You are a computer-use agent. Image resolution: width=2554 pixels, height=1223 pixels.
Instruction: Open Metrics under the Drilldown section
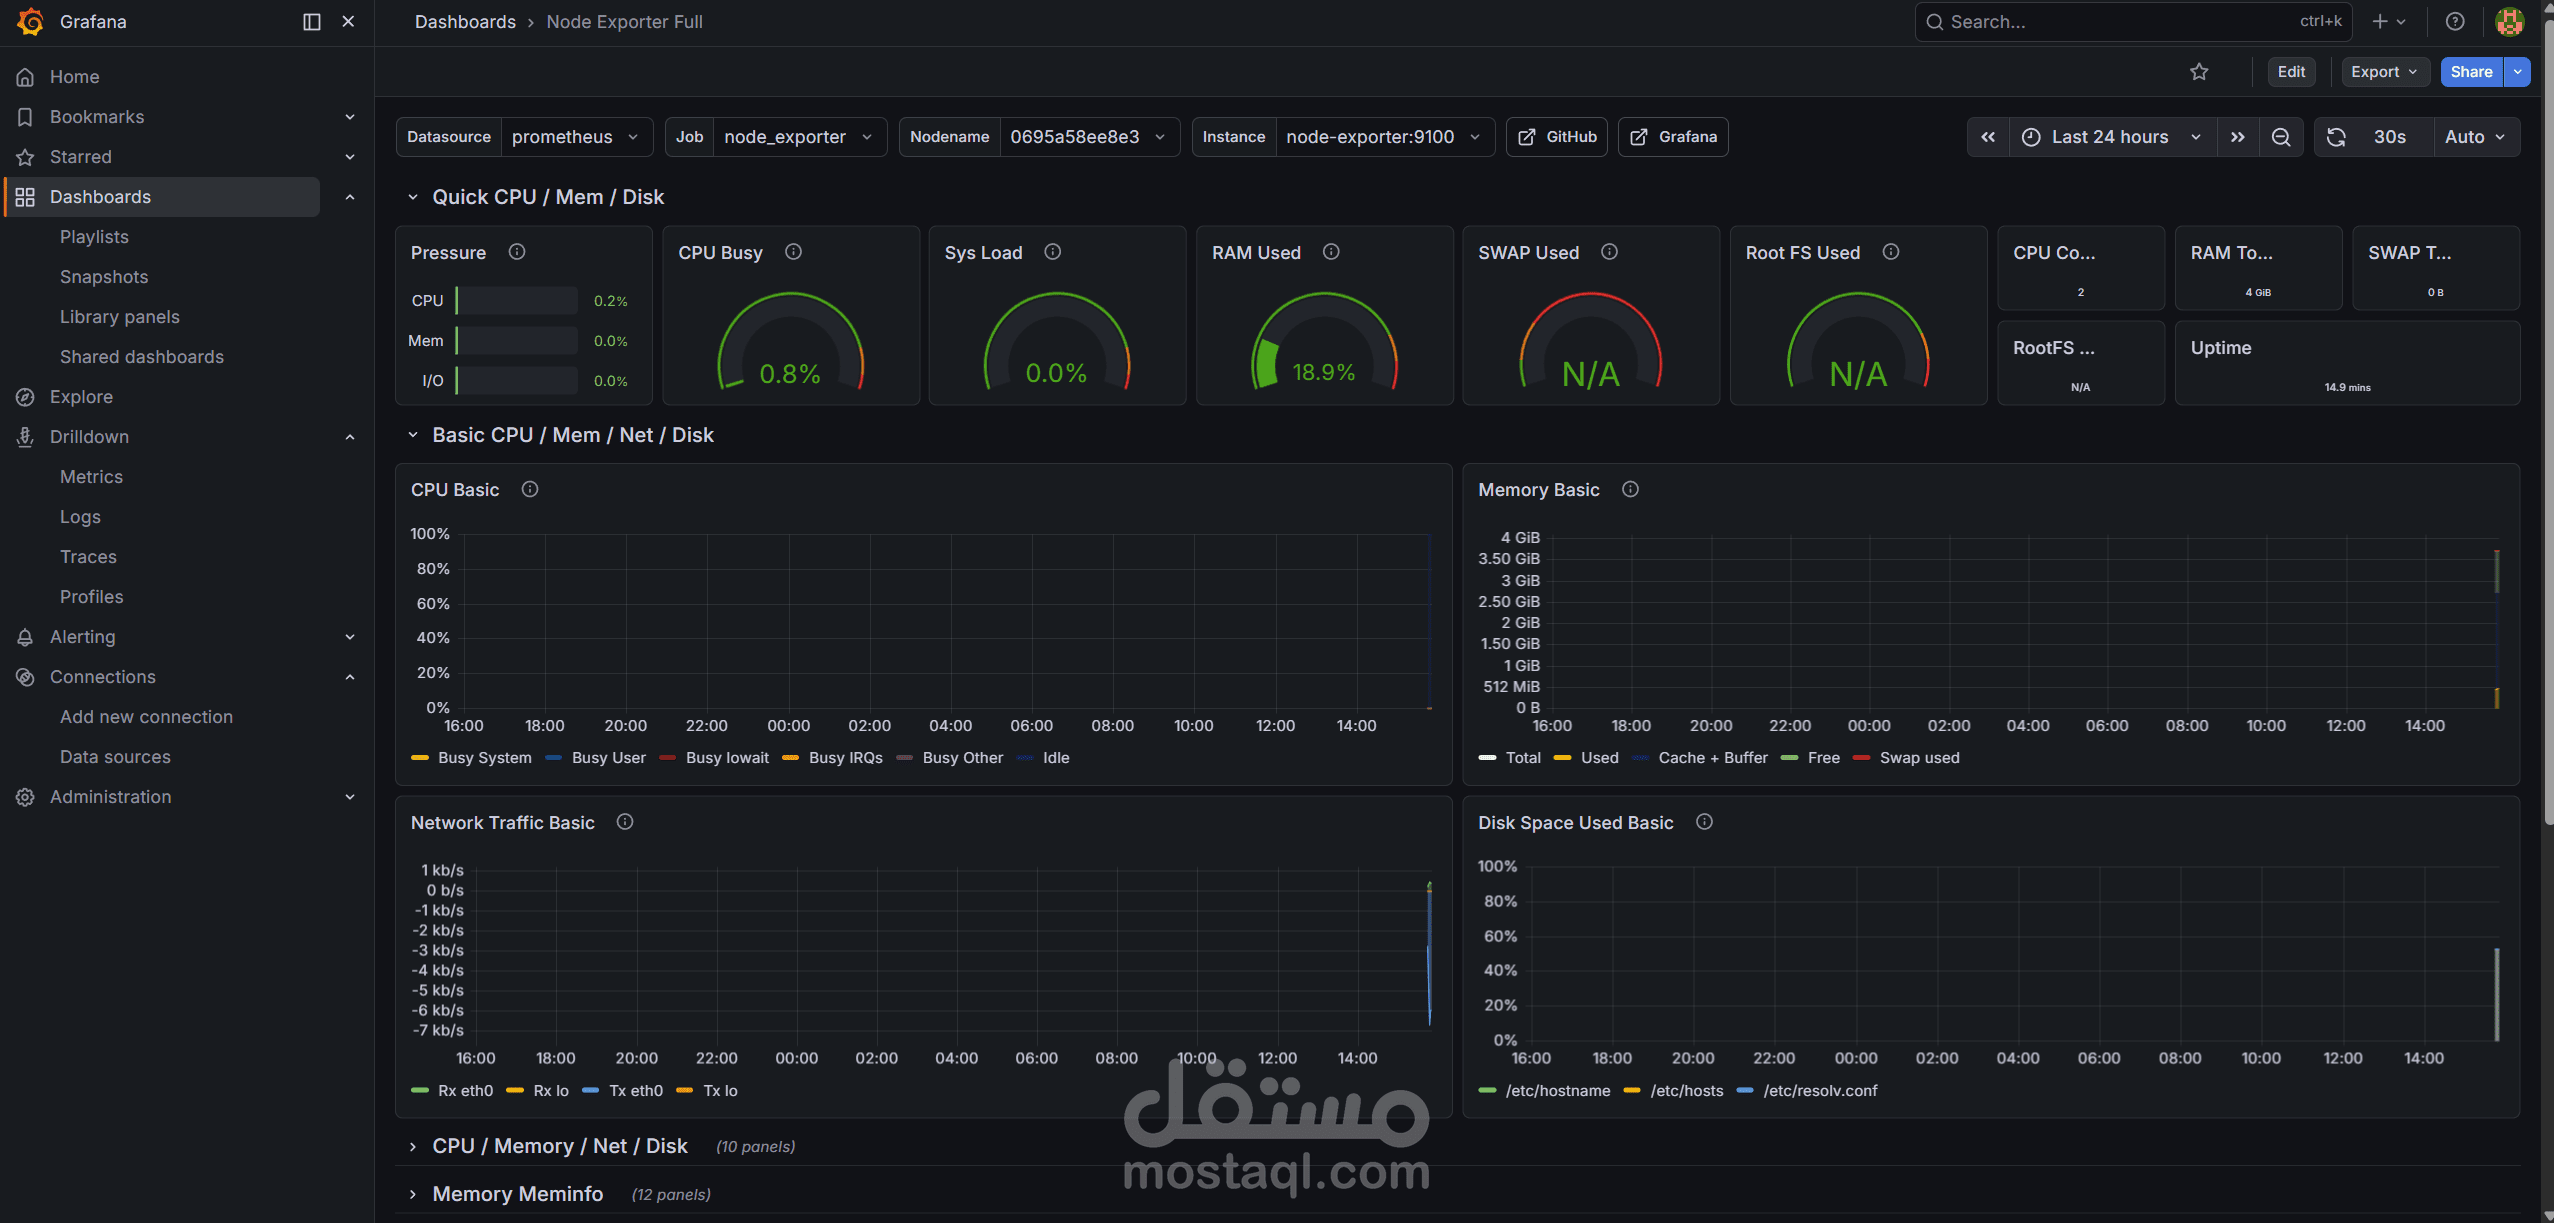point(91,476)
